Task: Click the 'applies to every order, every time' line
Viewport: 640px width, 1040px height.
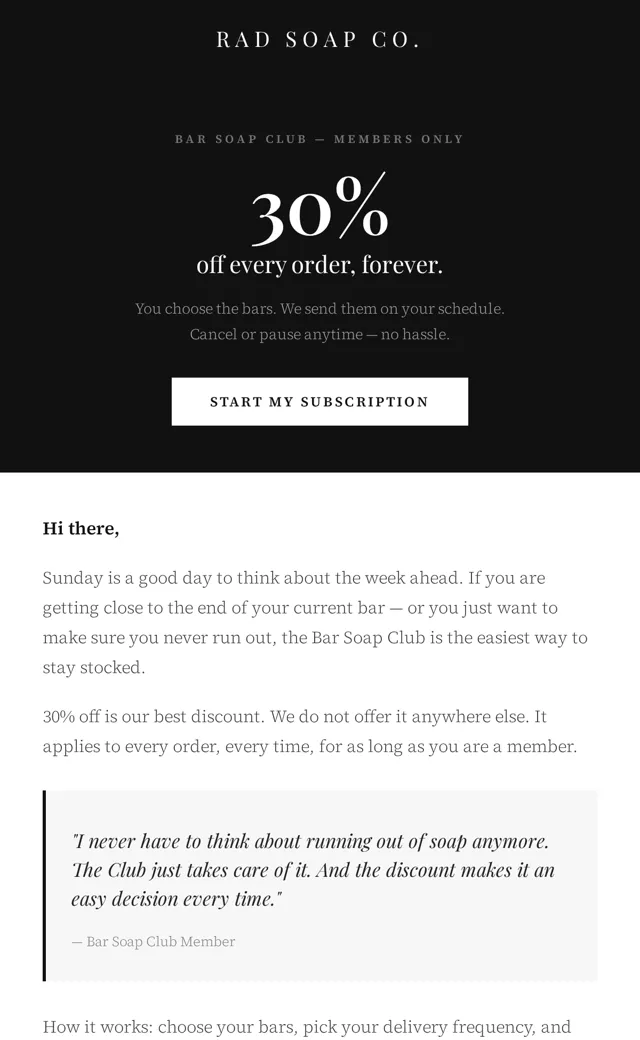Action: [x=310, y=747]
